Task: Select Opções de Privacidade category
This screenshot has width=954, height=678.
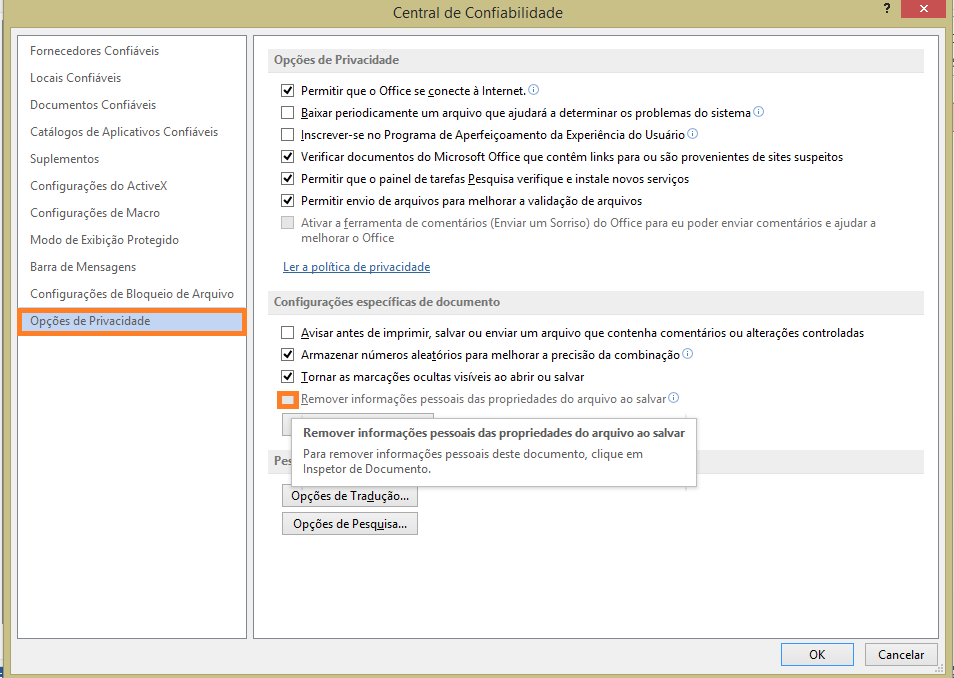Action: (132, 321)
